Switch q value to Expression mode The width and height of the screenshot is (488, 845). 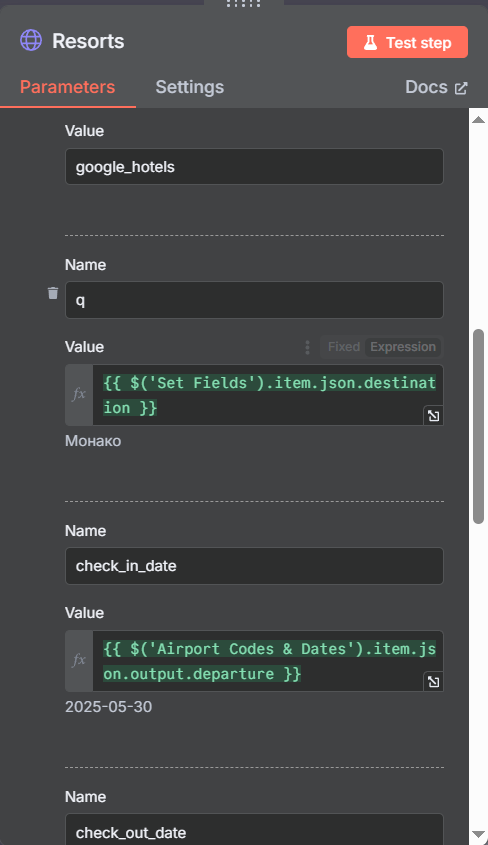pyautogui.click(x=403, y=347)
